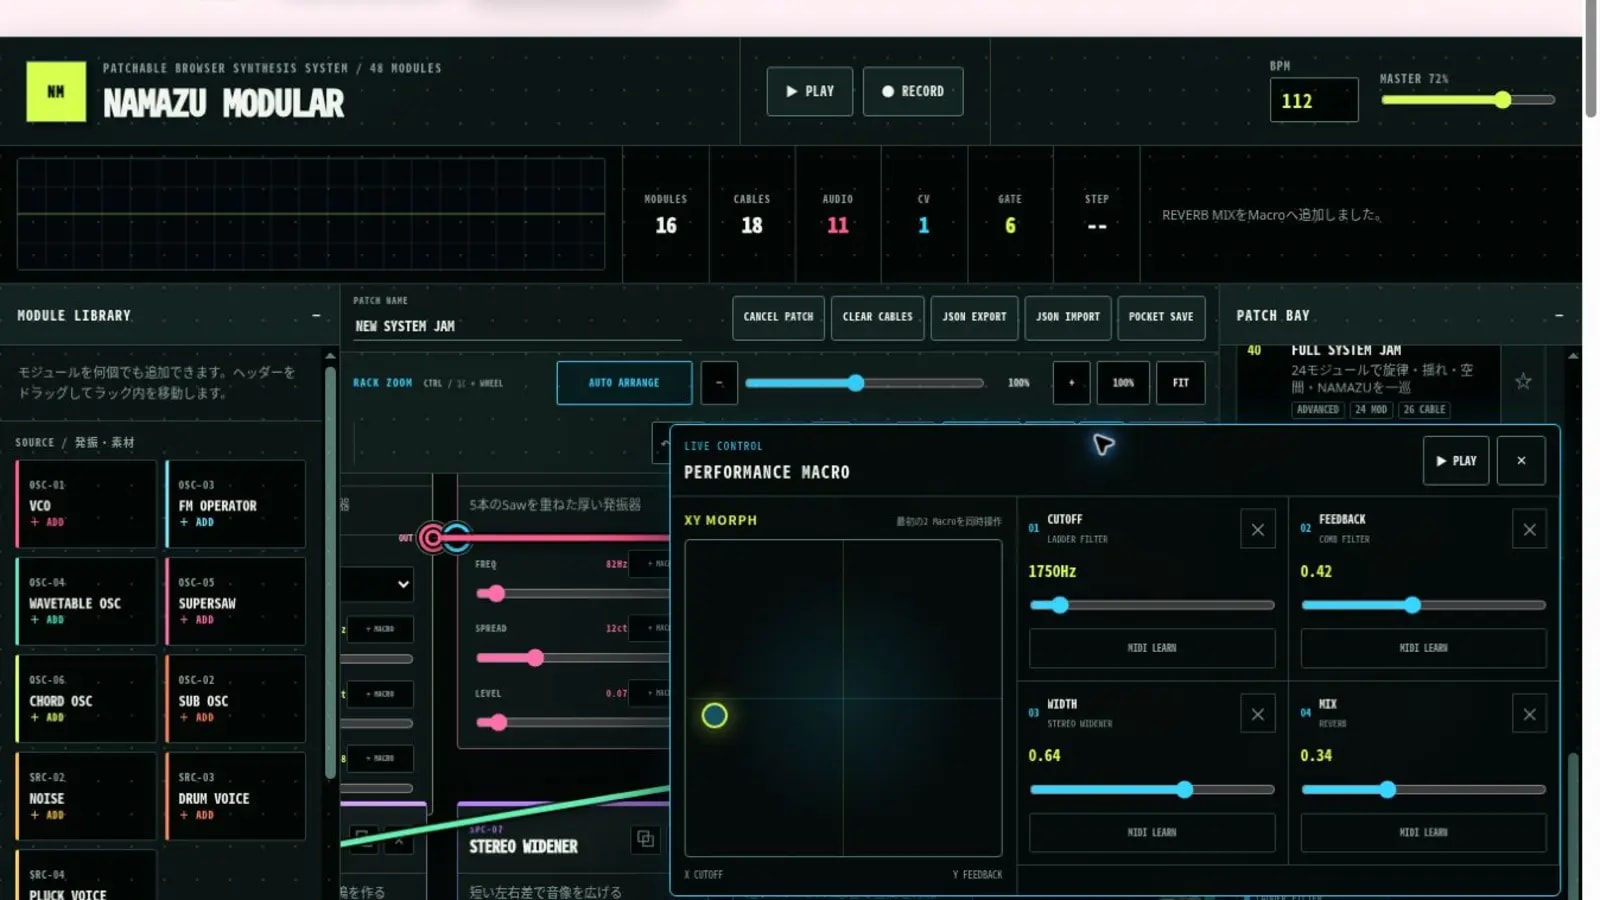Toggle Auto Arrange for the rack

pos(624,383)
